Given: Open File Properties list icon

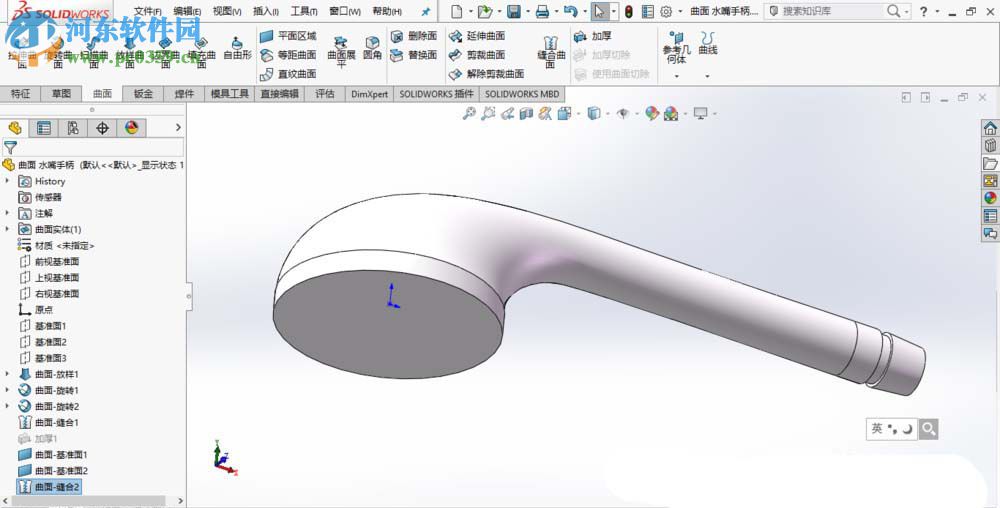Looking at the screenshot, I should coord(647,11).
